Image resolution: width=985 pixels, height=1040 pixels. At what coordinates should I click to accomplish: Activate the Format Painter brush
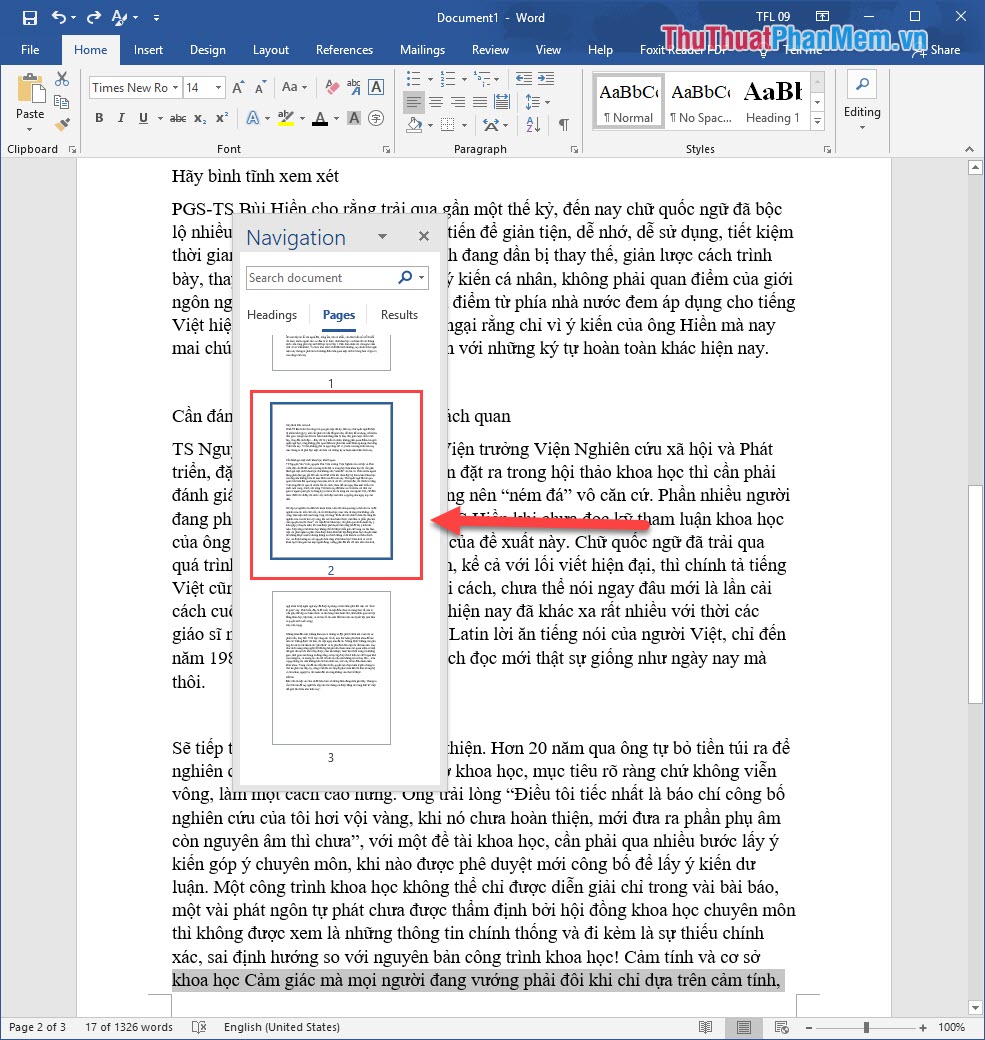tap(62, 124)
